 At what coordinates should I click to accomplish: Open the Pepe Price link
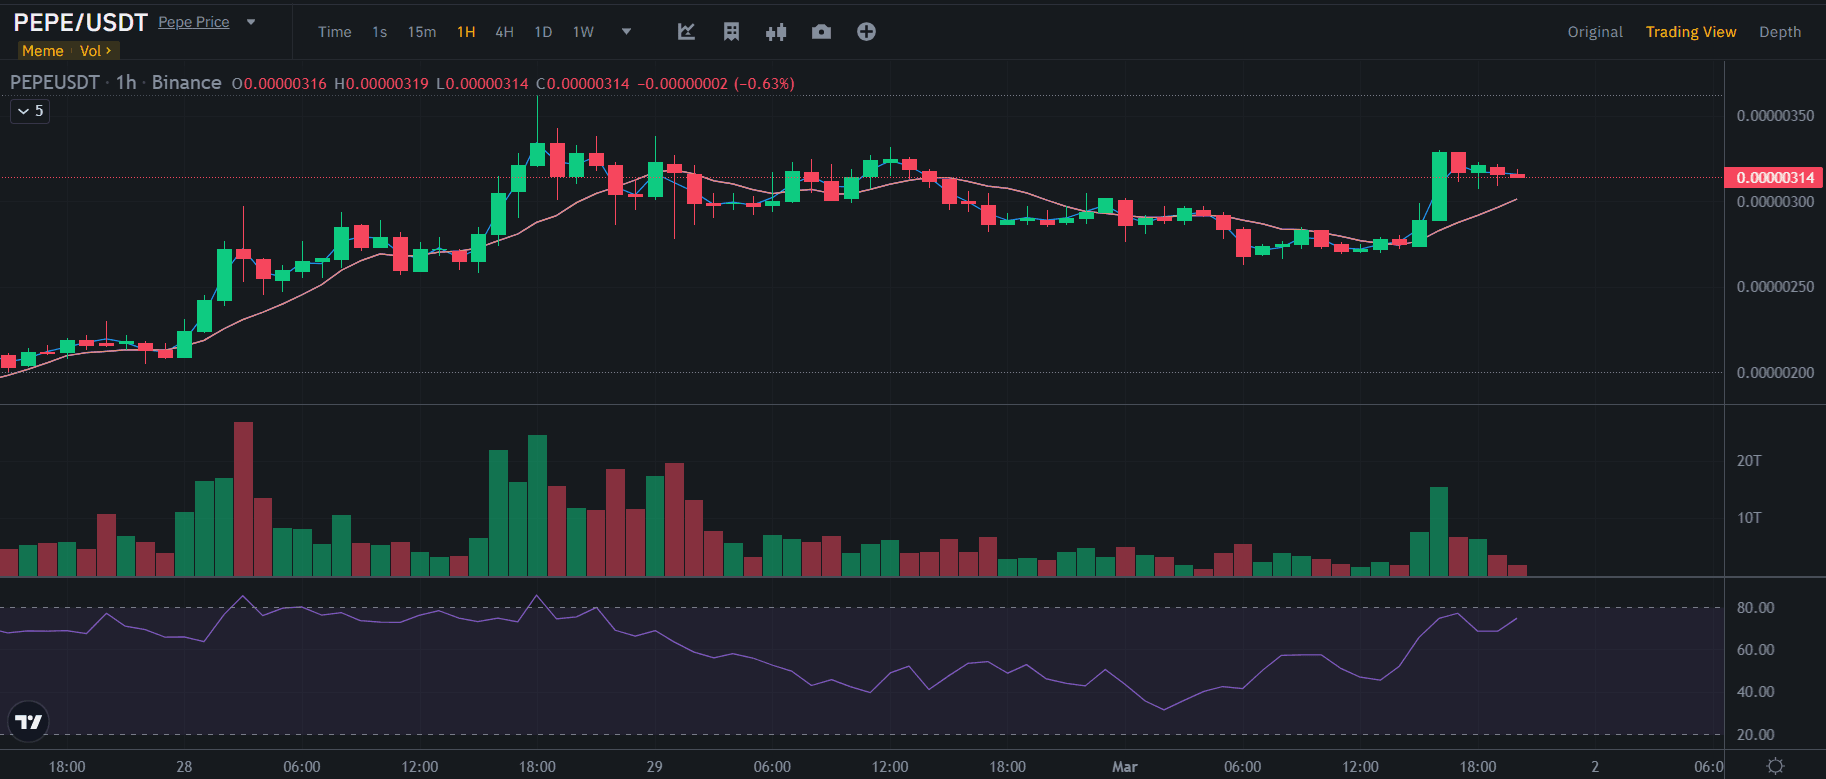[193, 22]
